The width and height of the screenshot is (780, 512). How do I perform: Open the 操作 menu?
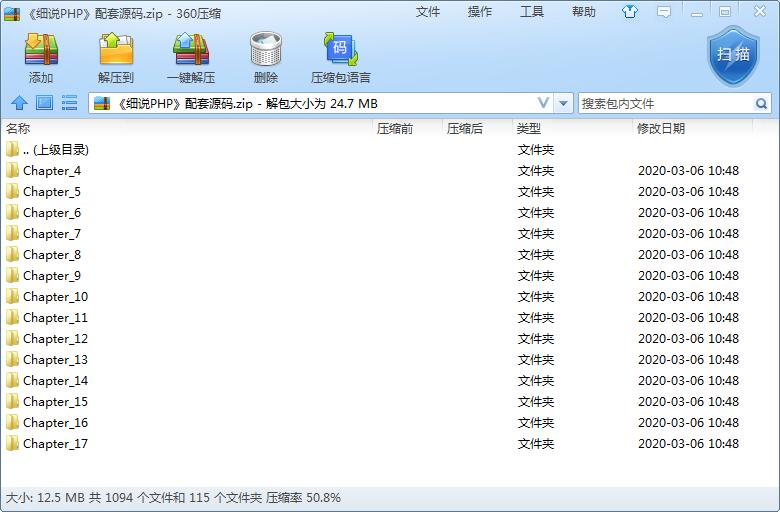480,11
